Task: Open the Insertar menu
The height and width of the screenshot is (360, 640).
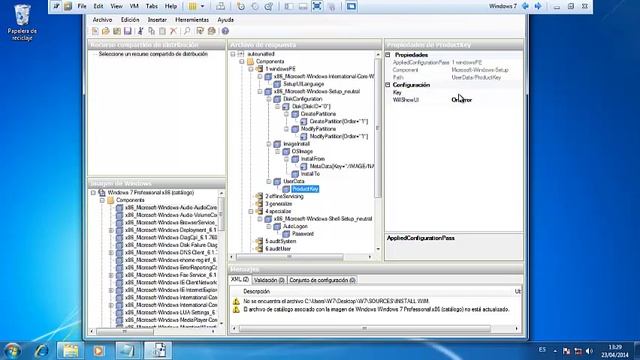Action: click(157, 20)
